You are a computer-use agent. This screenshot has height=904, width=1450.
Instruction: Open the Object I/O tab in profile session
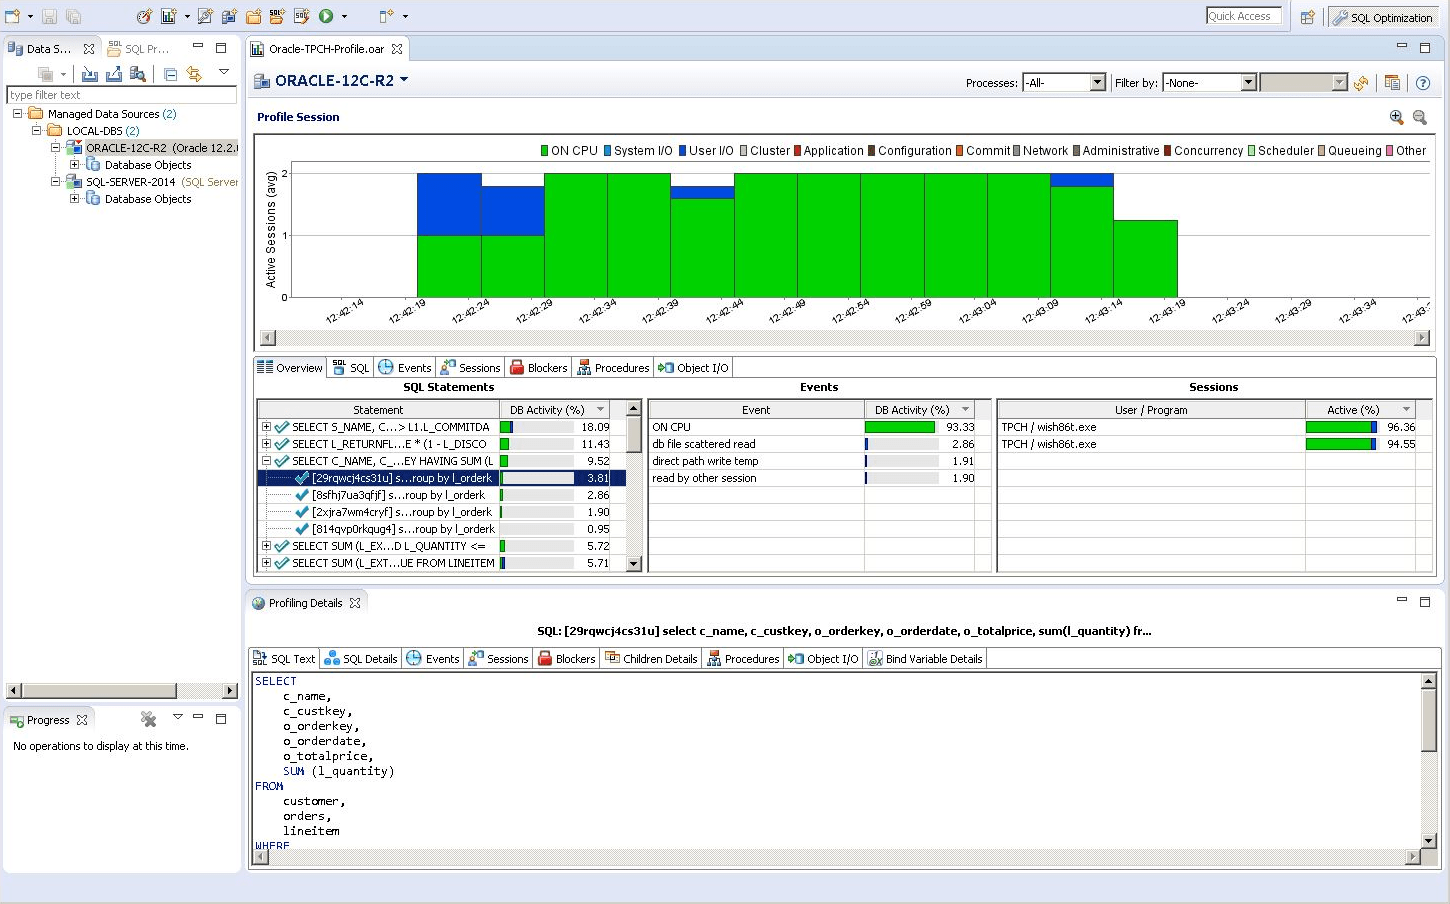coord(693,368)
